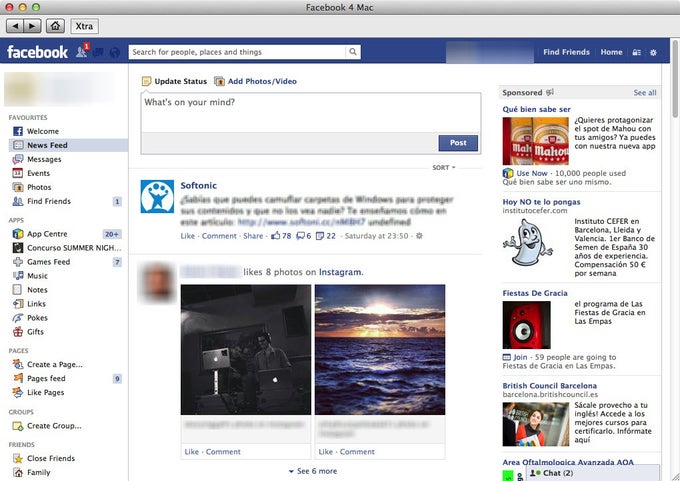The height and width of the screenshot is (481, 680).
Task: Open the globe notifications icon
Action: (115, 52)
